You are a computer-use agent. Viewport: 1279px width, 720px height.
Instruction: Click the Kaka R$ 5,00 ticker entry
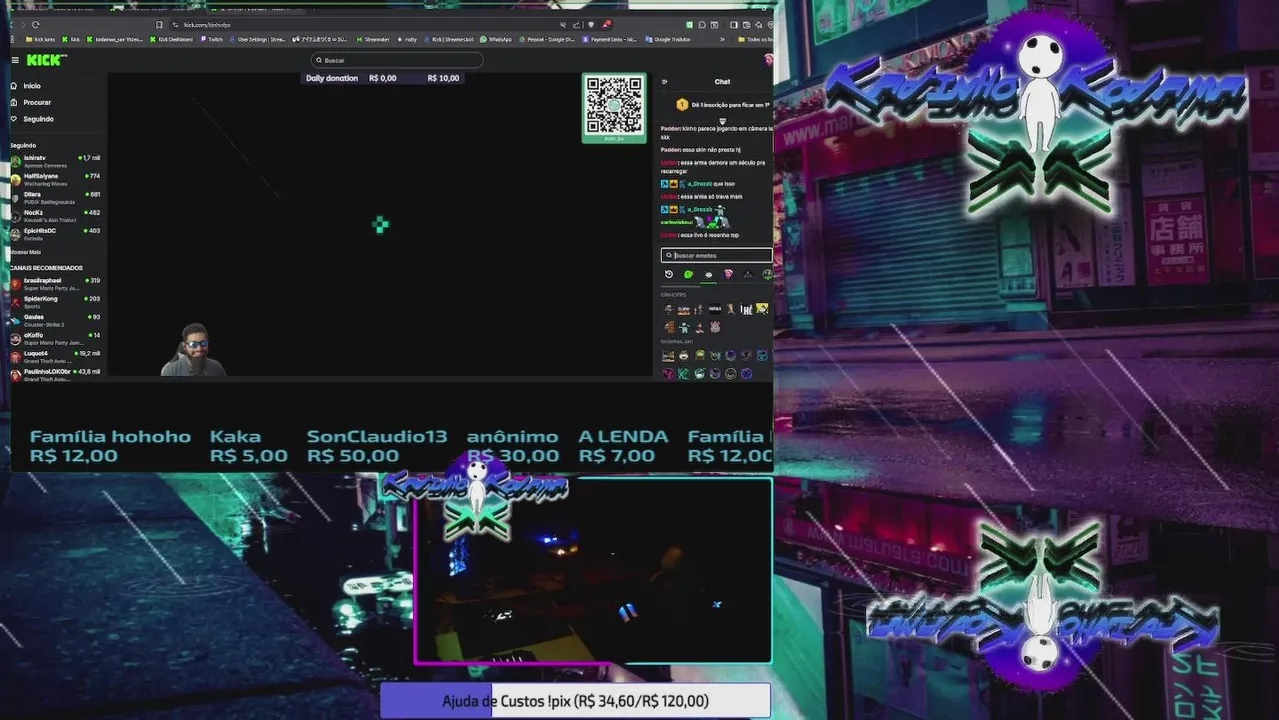248,446
